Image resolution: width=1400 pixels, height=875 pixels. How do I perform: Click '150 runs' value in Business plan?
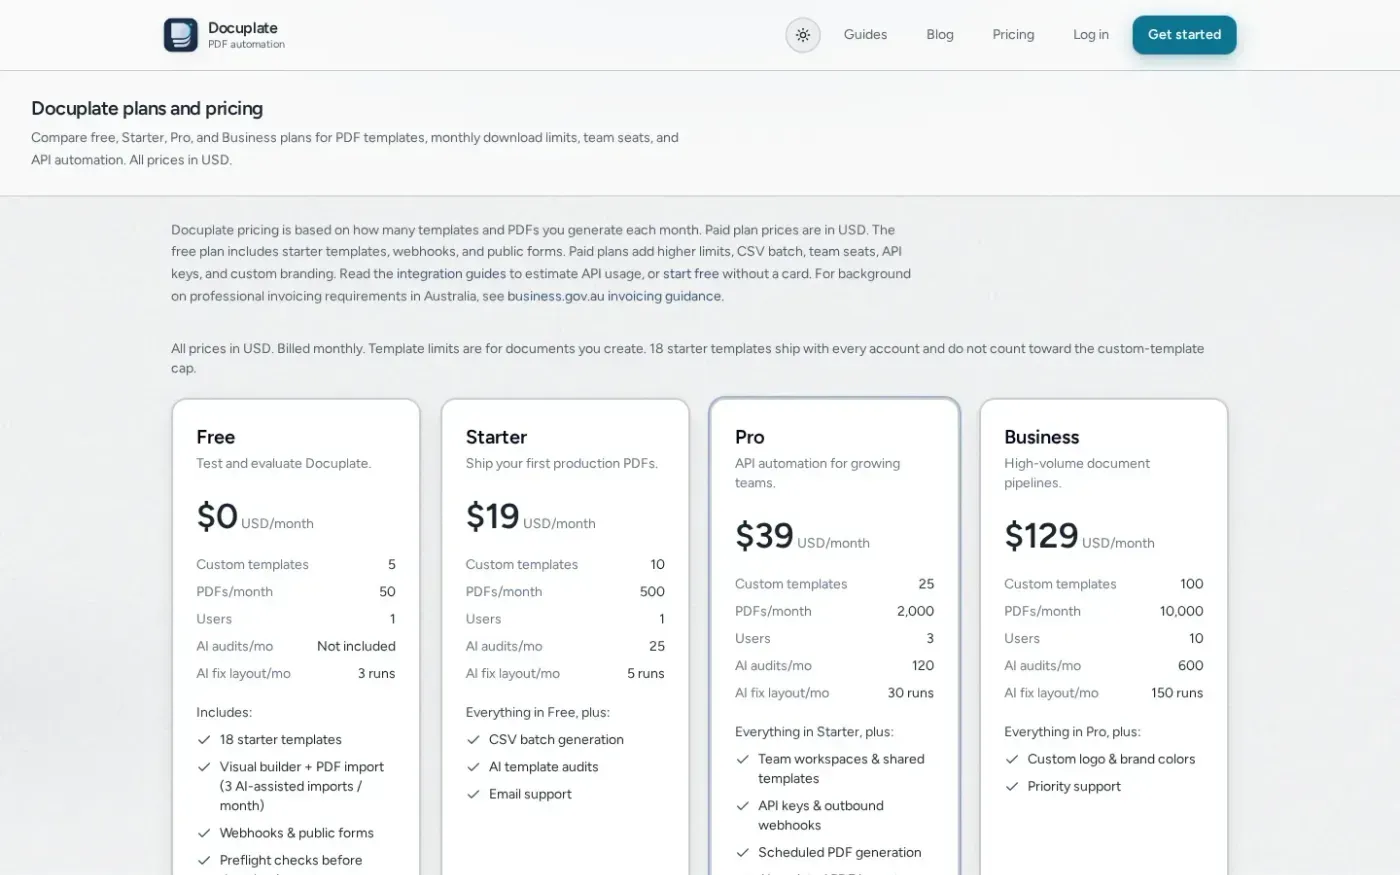[x=1177, y=693]
